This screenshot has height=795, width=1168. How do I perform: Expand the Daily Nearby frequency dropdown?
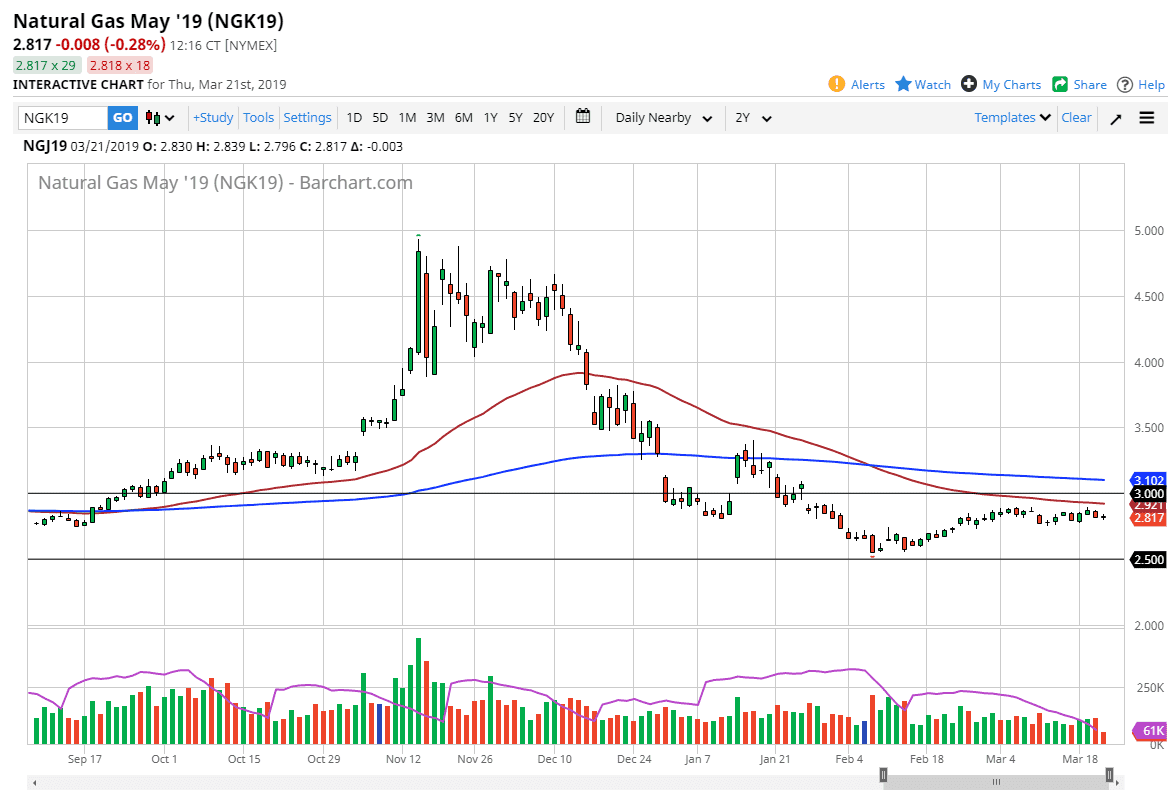tap(664, 118)
